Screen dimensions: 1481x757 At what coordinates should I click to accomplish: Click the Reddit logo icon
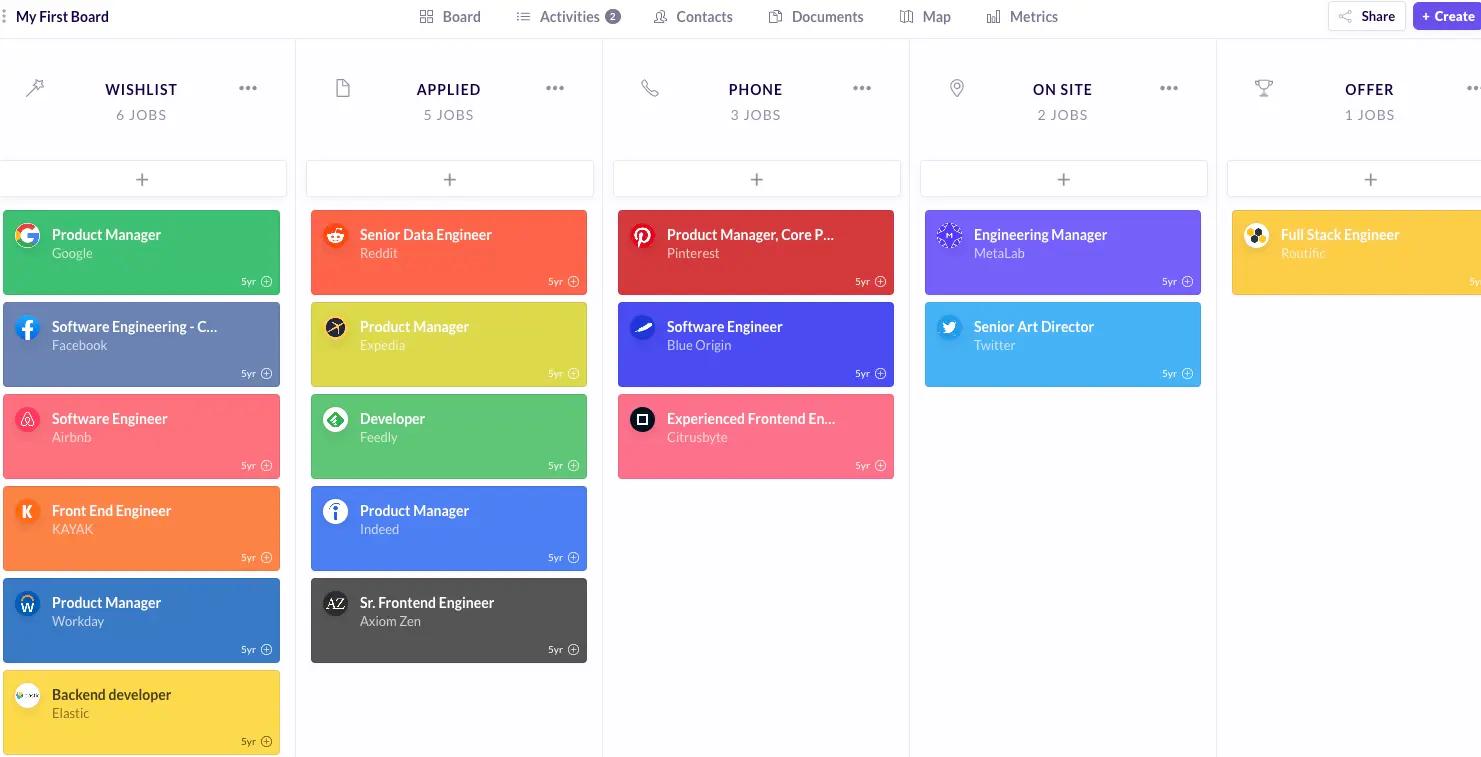[x=335, y=236]
